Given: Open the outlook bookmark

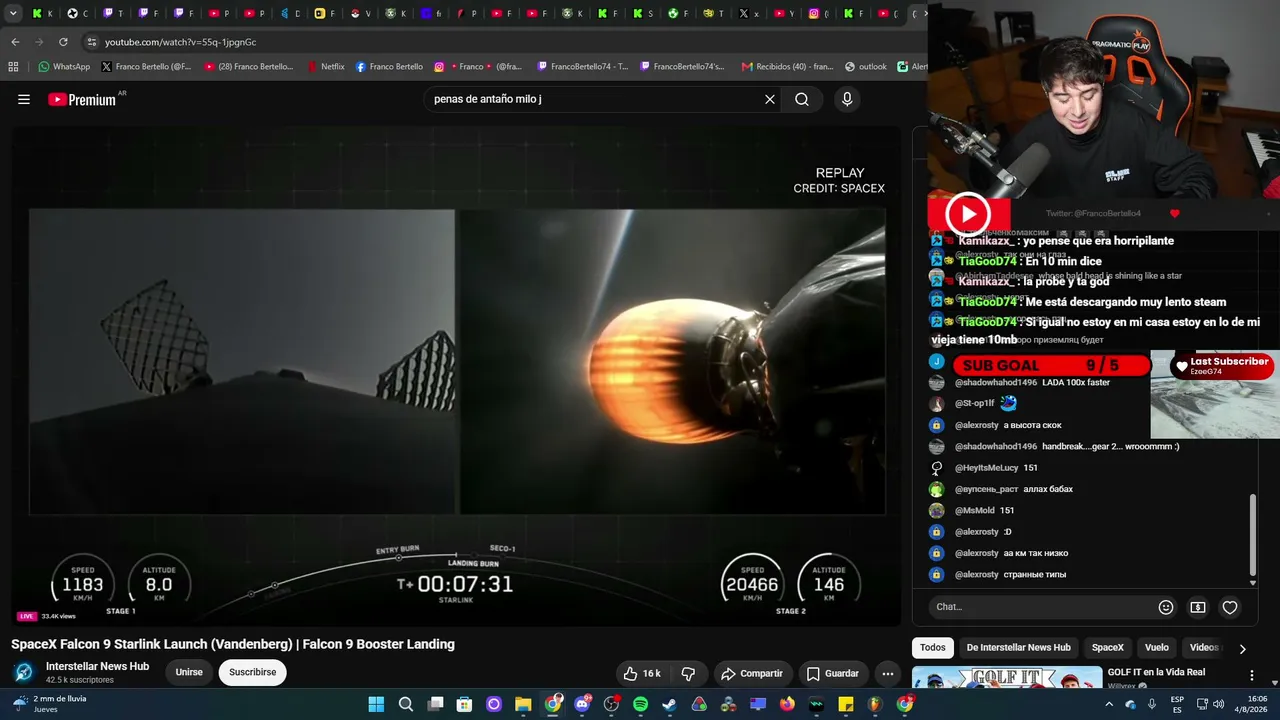Looking at the screenshot, I should (866, 67).
